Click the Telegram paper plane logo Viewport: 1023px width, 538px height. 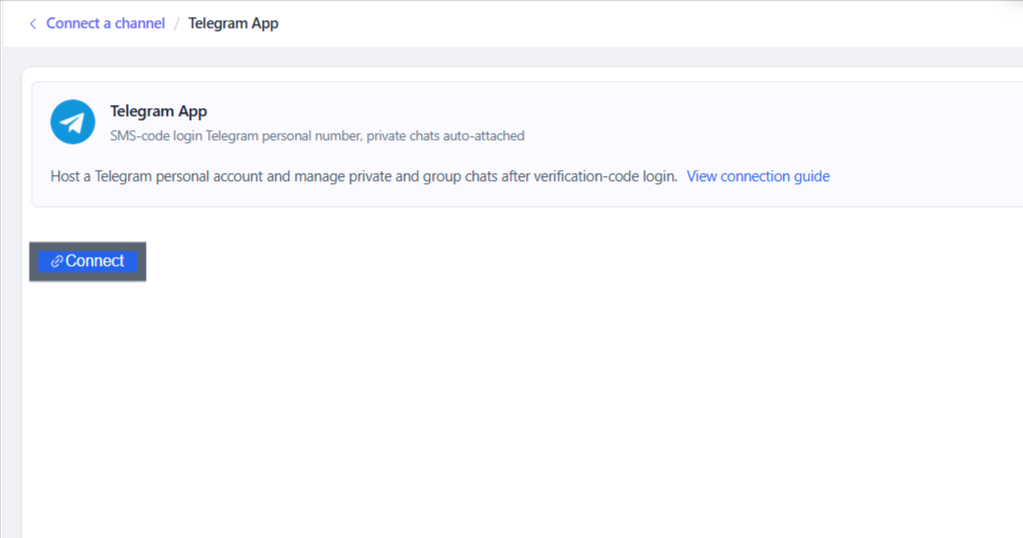coord(72,122)
